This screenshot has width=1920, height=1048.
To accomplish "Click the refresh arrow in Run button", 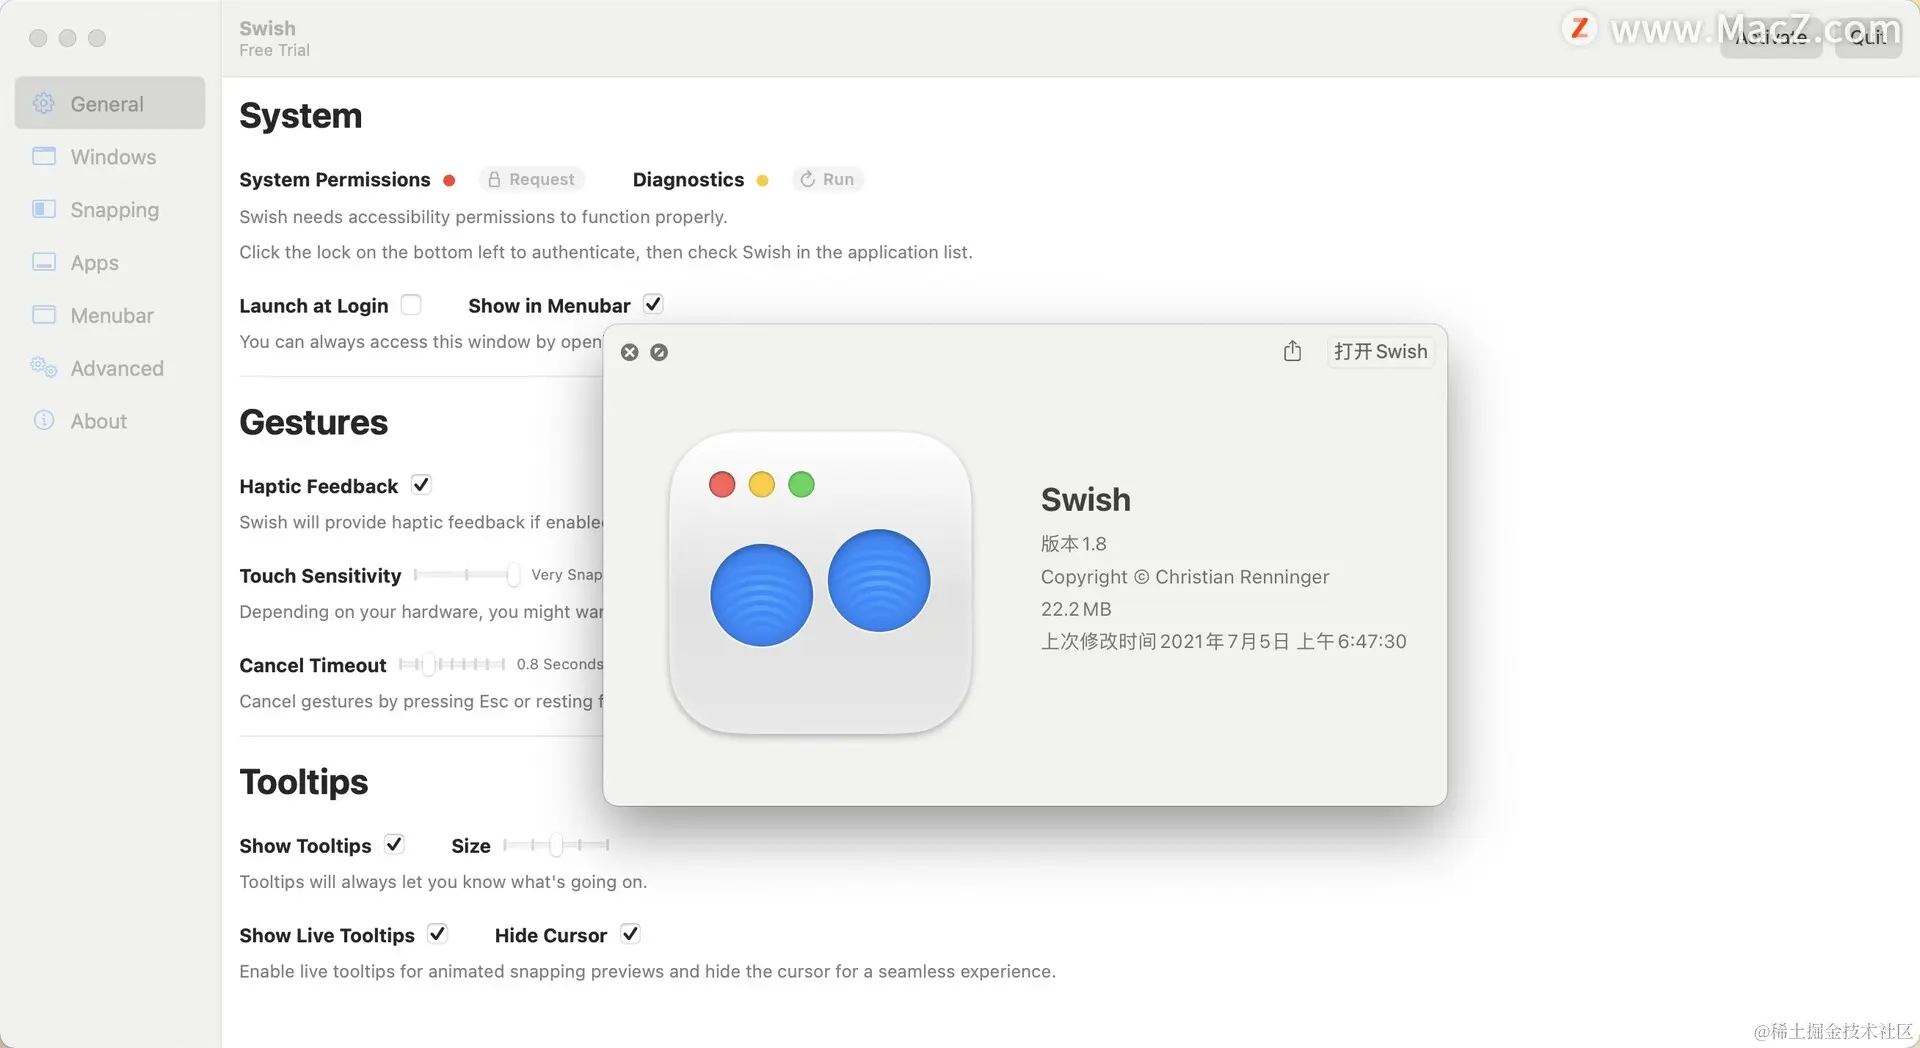I will click(x=807, y=179).
